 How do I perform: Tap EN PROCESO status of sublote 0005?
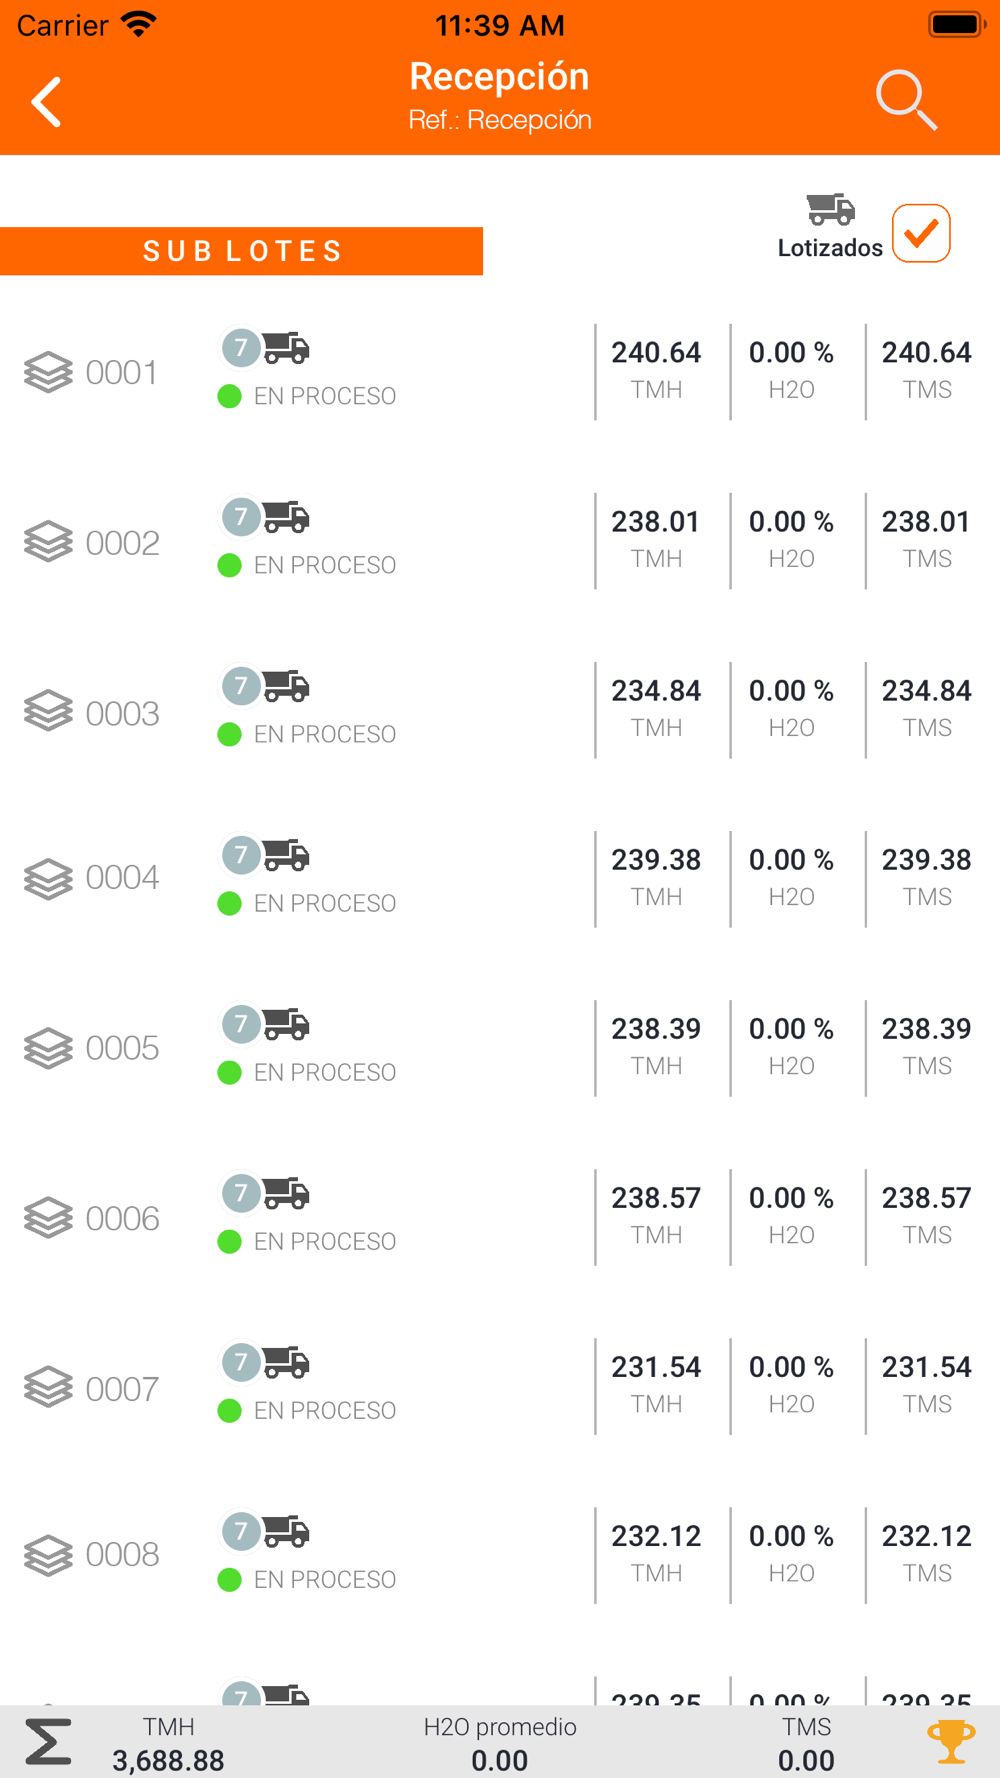point(325,1073)
